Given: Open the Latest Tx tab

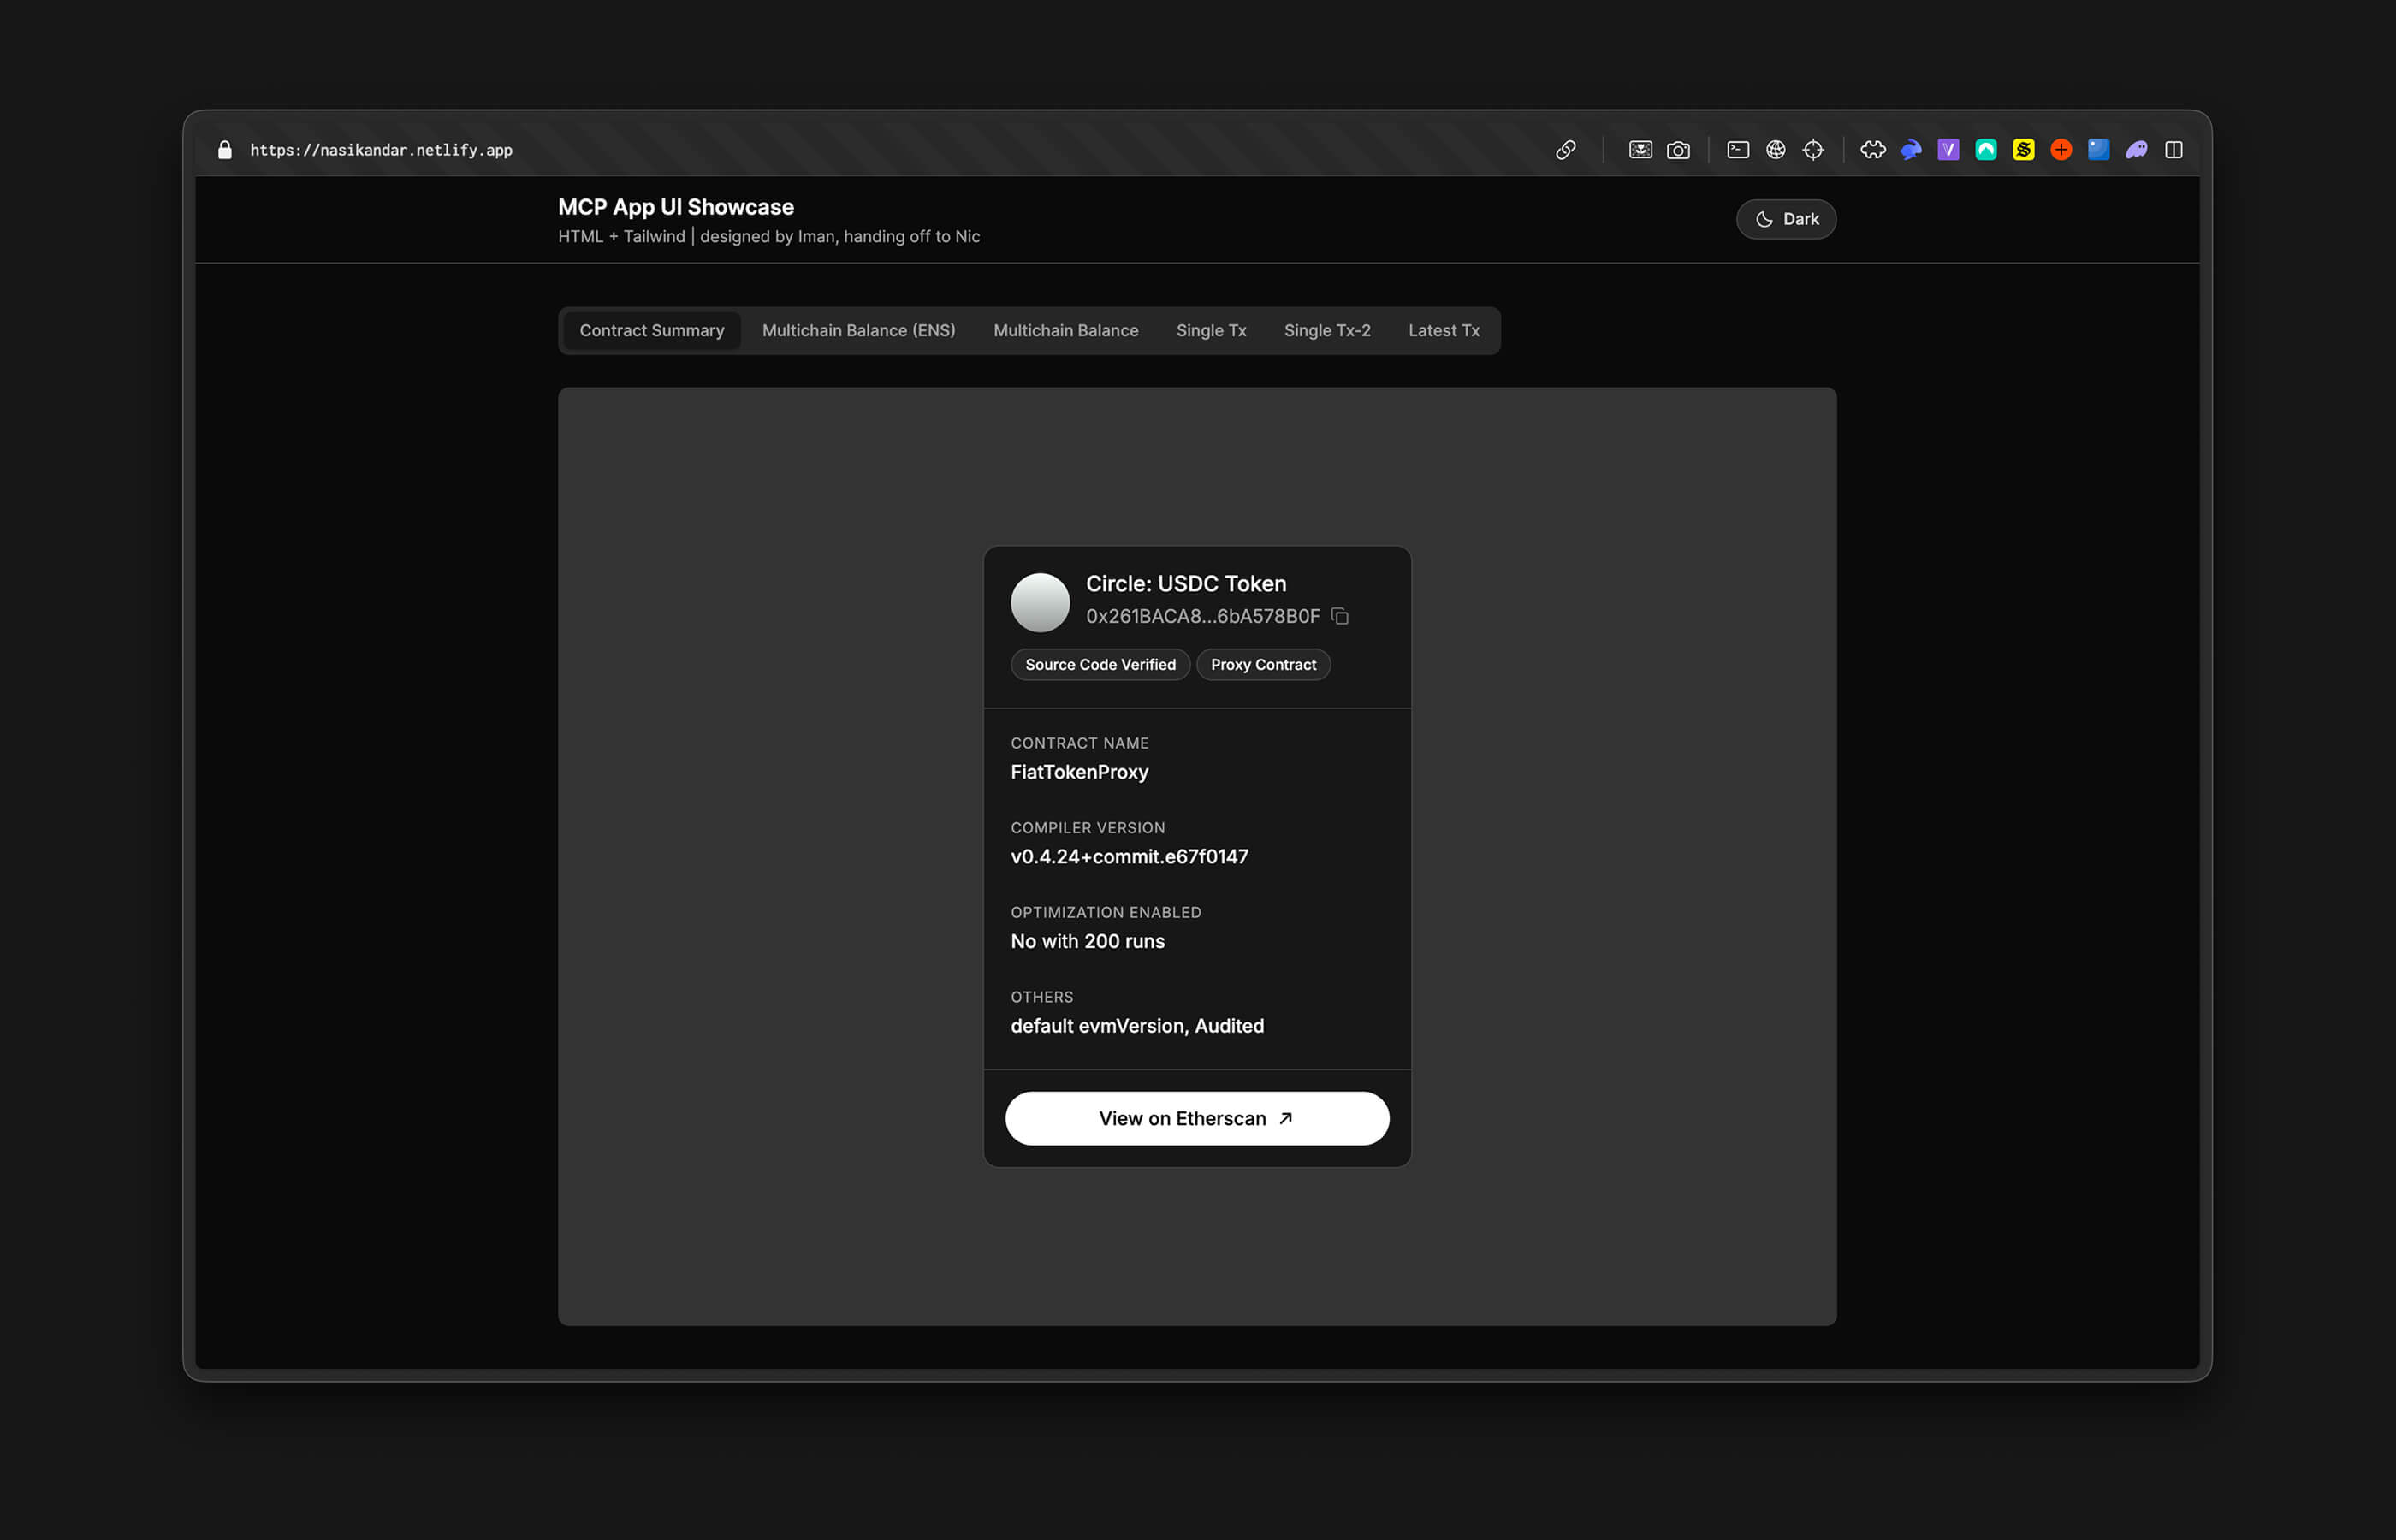Looking at the screenshot, I should tap(1443, 331).
